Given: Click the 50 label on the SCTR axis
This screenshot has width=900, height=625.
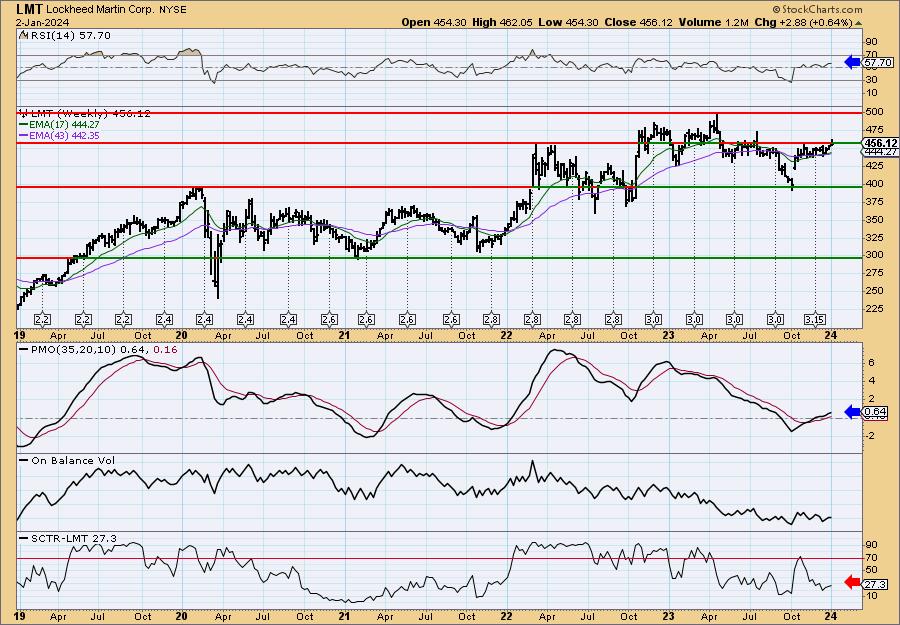Looking at the screenshot, I should (x=871, y=570).
